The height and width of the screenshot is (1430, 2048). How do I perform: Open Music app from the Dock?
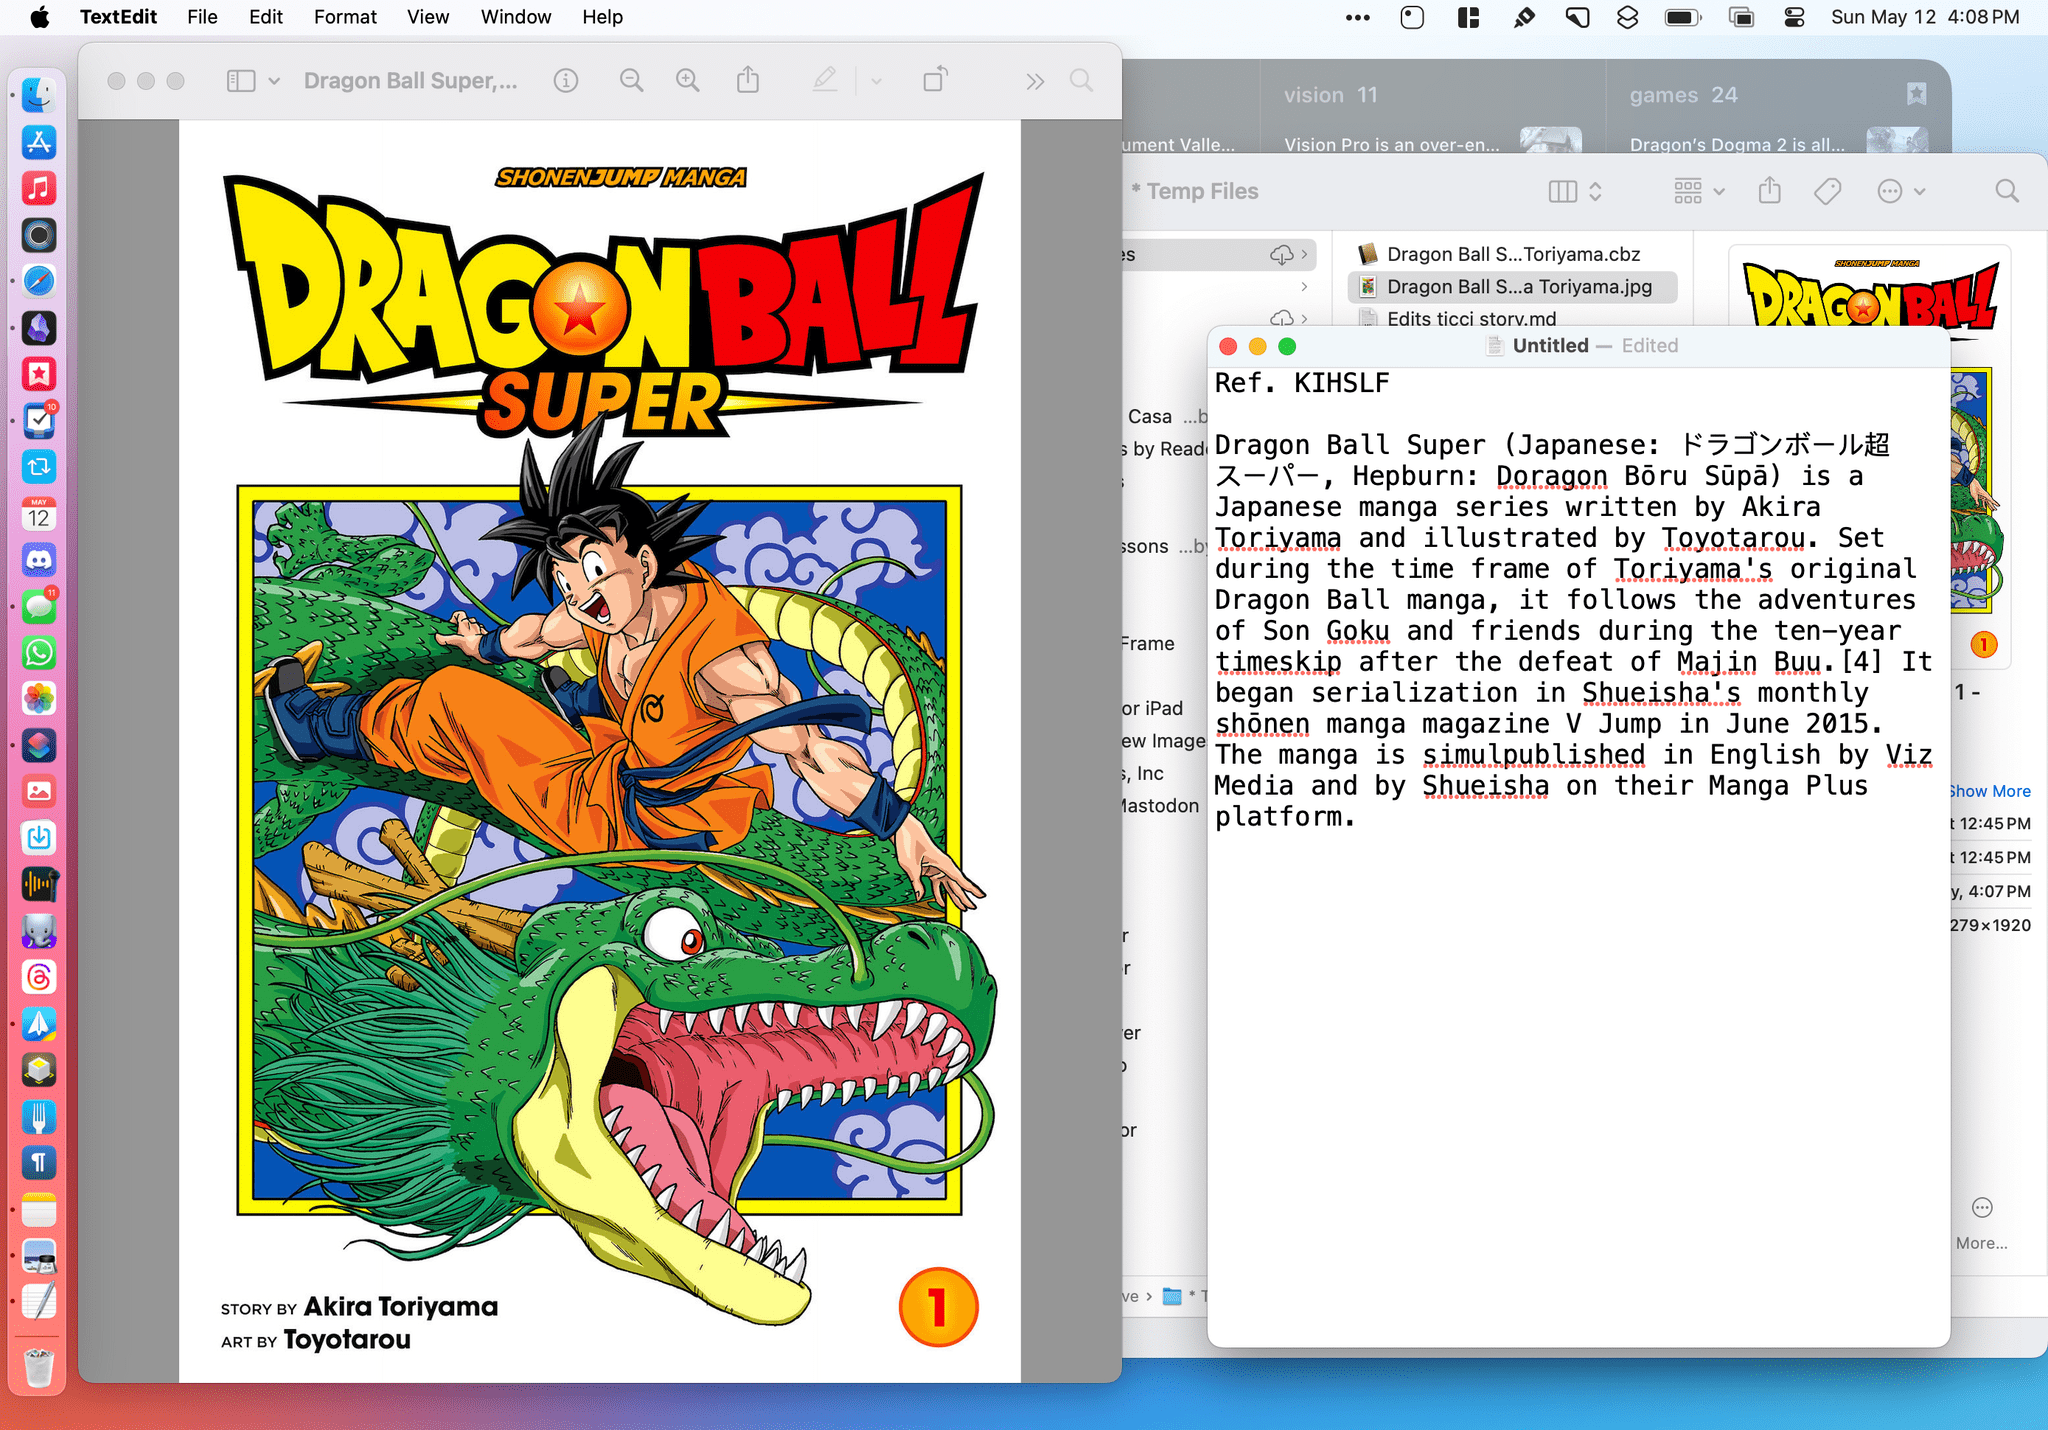click(39, 188)
